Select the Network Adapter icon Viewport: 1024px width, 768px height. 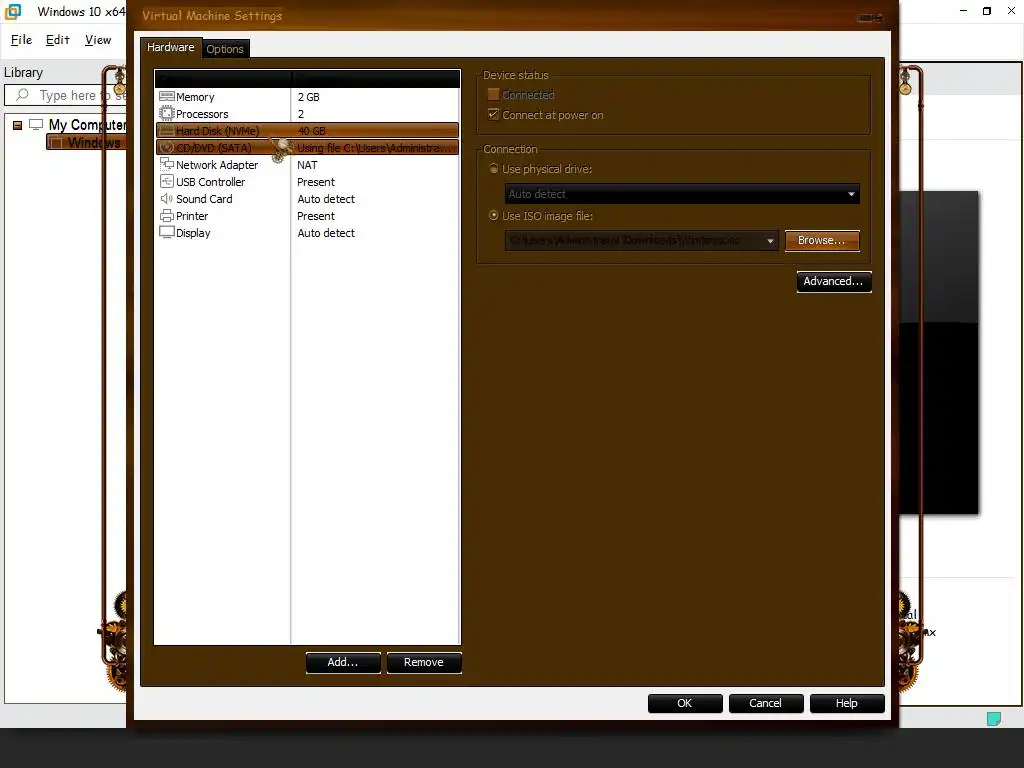pyautogui.click(x=167, y=165)
